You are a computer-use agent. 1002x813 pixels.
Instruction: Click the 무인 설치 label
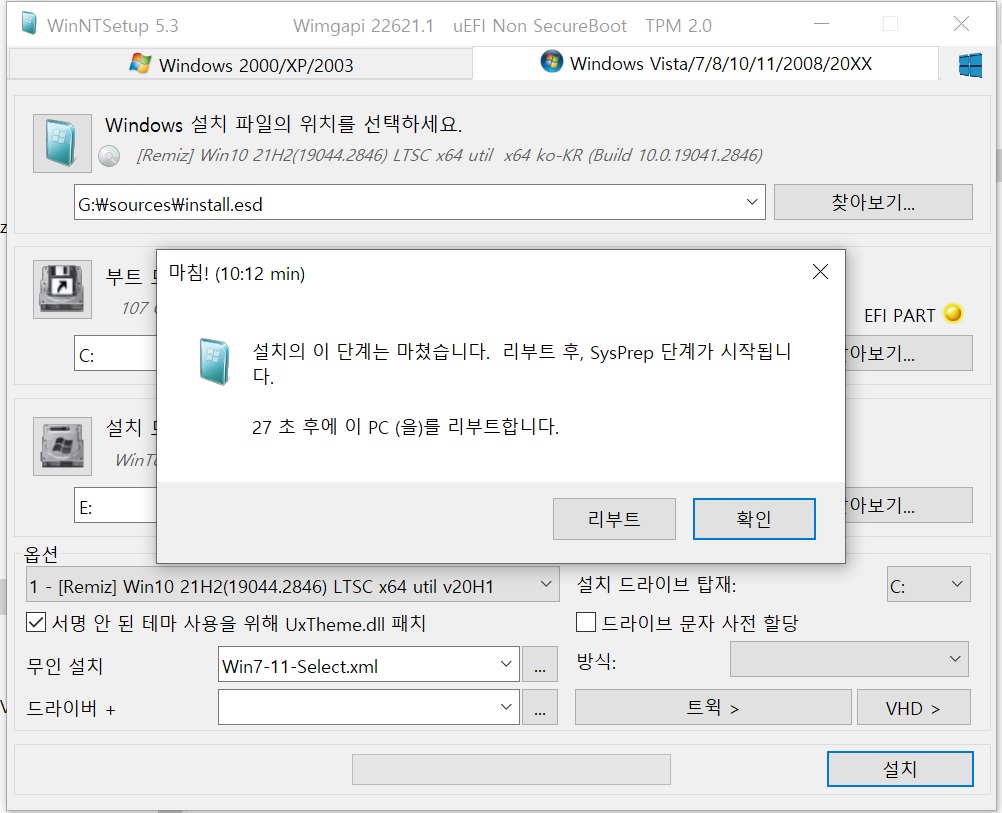click(65, 666)
